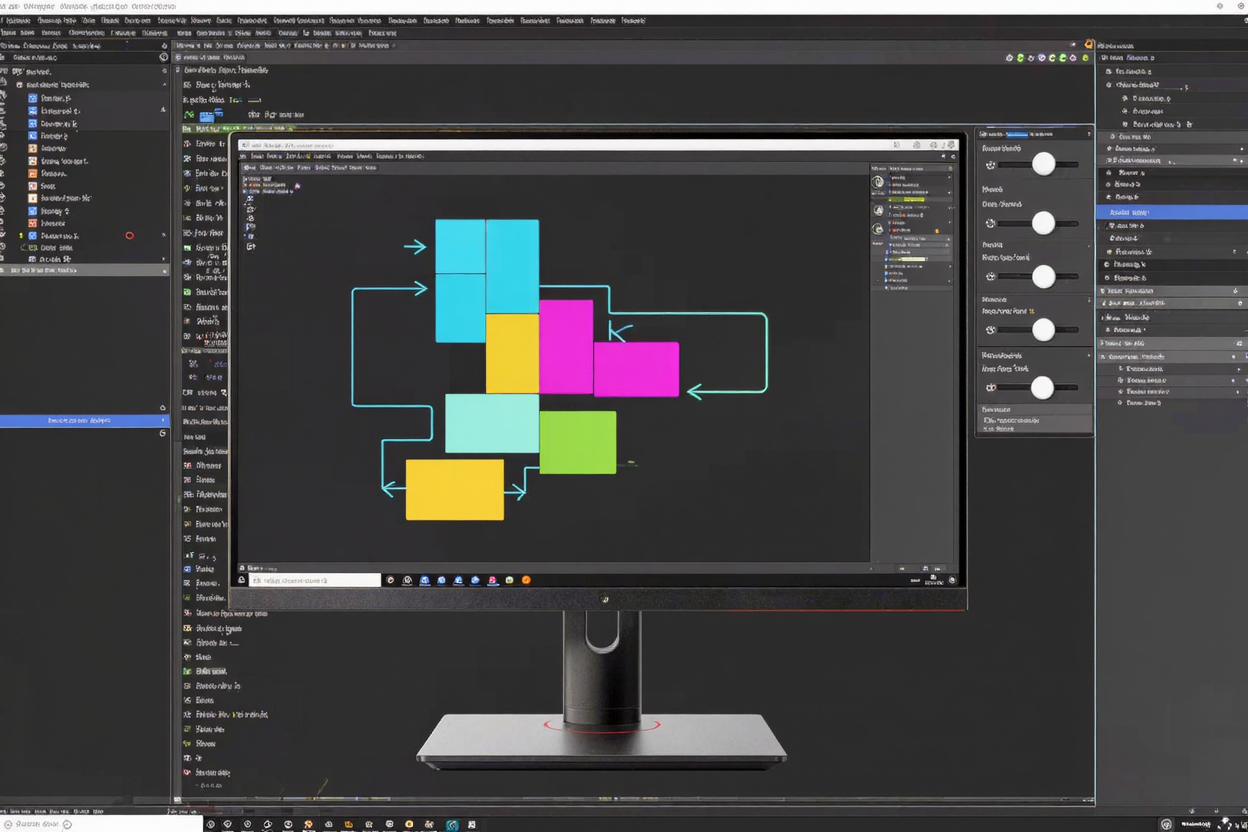1248x832 pixels.
Task: Click the circle icon at the left panel header's right
Action: click(x=164, y=57)
